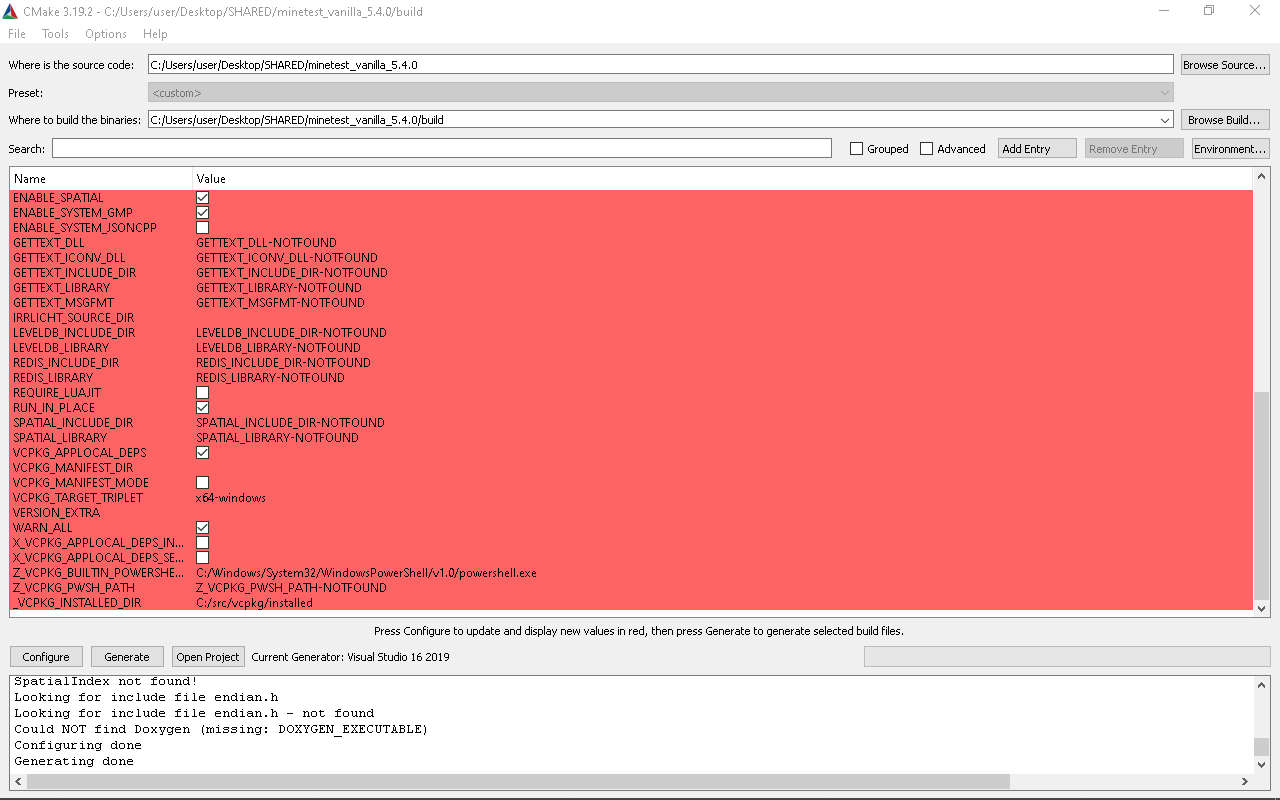Click the Search input field
This screenshot has height=800, width=1280.
(442, 148)
